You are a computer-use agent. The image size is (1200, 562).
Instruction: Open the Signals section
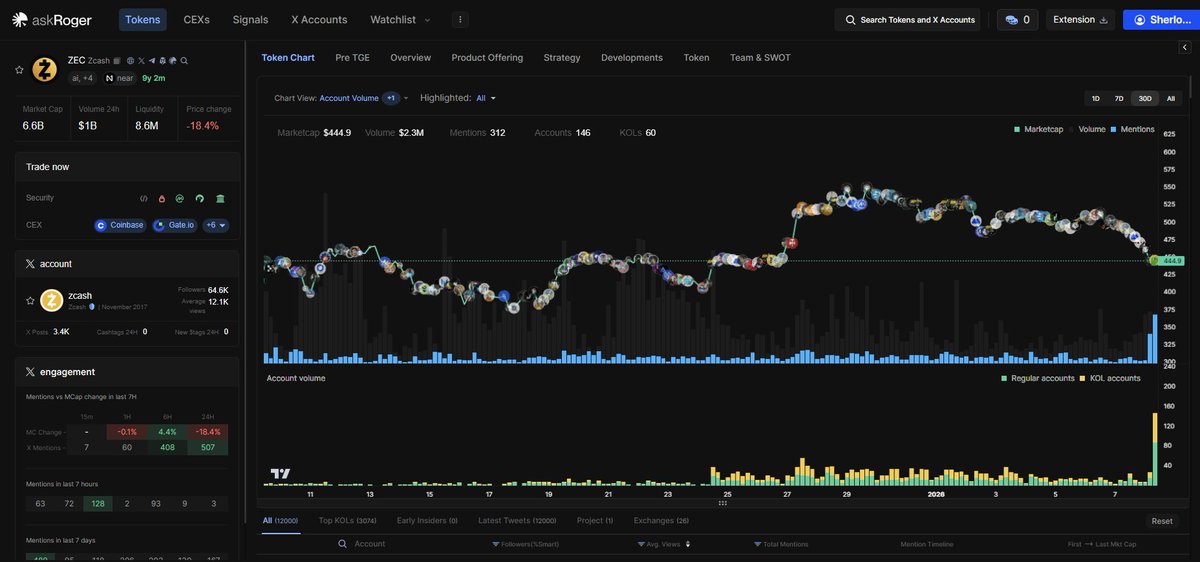pos(250,19)
